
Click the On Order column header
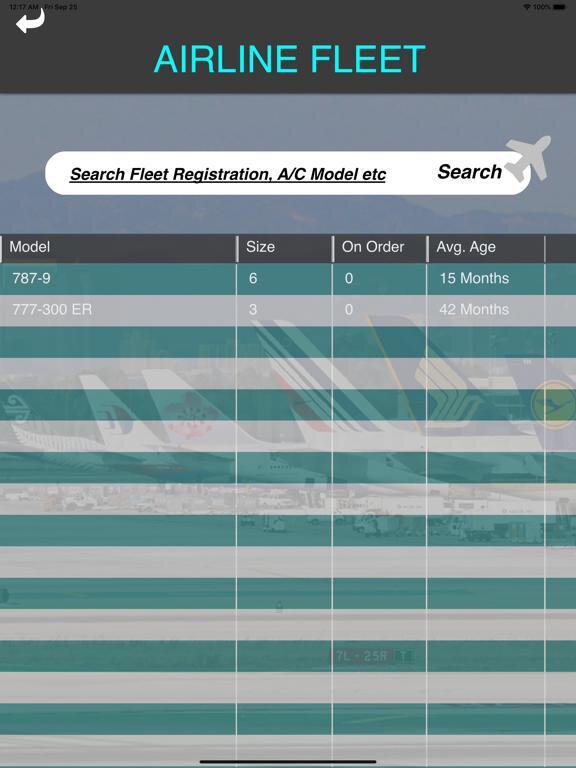pos(380,247)
